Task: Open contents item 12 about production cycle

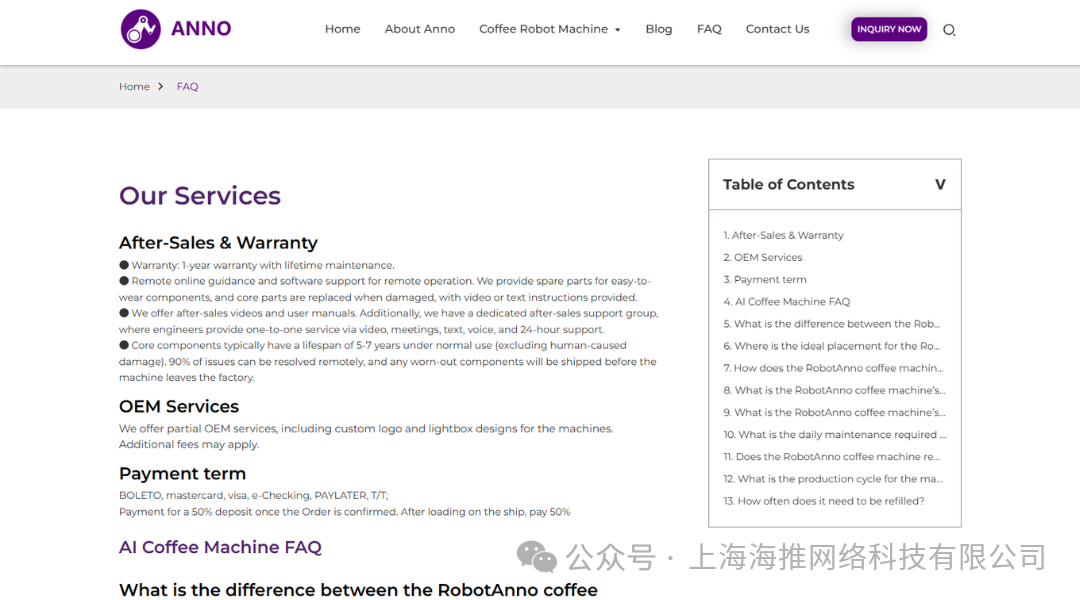Action: pyautogui.click(x=833, y=479)
